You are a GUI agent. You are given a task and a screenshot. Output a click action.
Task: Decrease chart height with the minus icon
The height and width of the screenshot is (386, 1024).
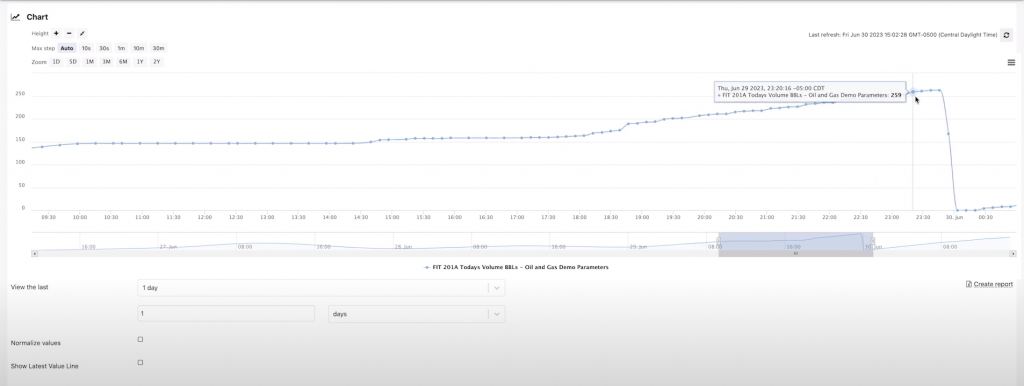[69, 33]
